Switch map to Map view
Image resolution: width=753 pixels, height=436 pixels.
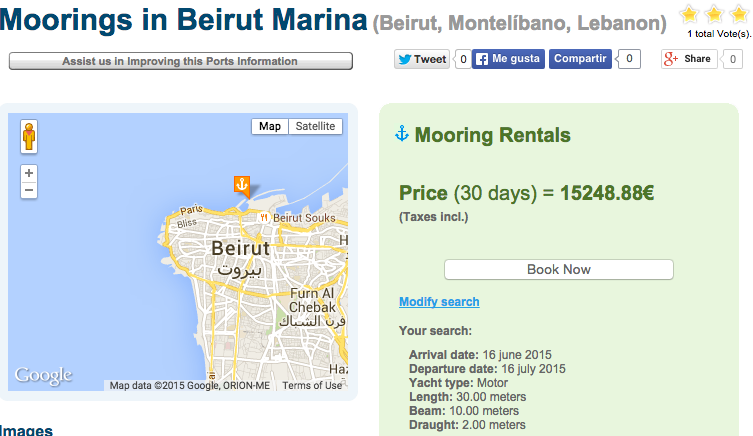pos(270,126)
